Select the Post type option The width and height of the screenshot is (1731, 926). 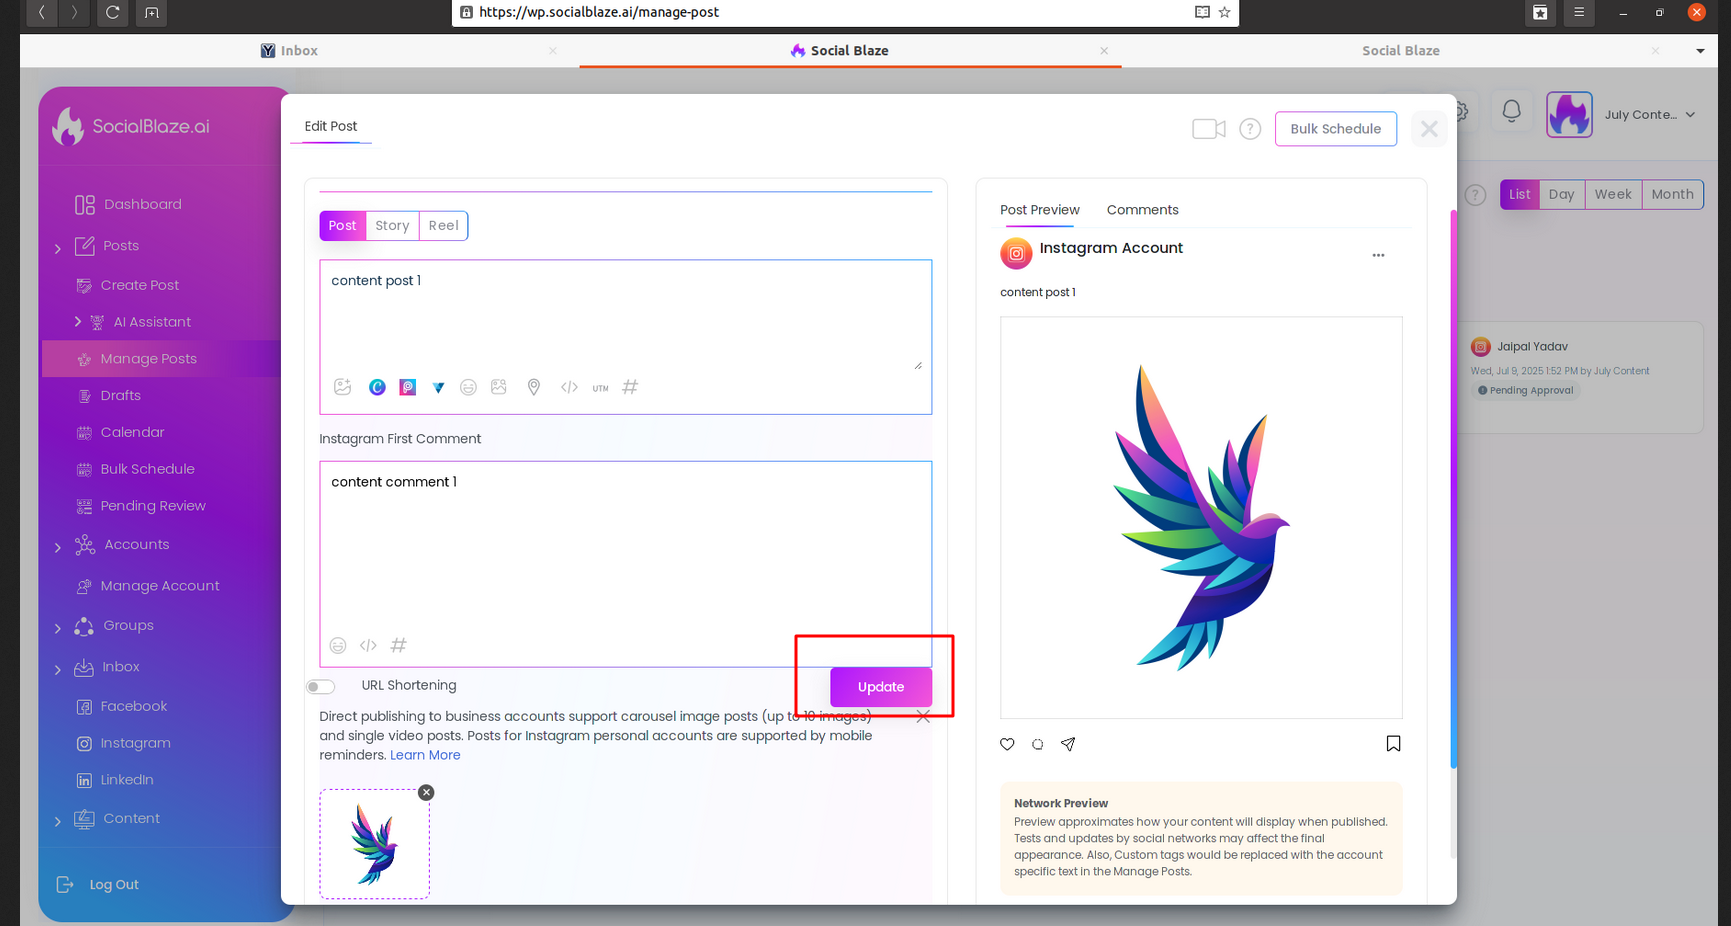pos(342,226)
